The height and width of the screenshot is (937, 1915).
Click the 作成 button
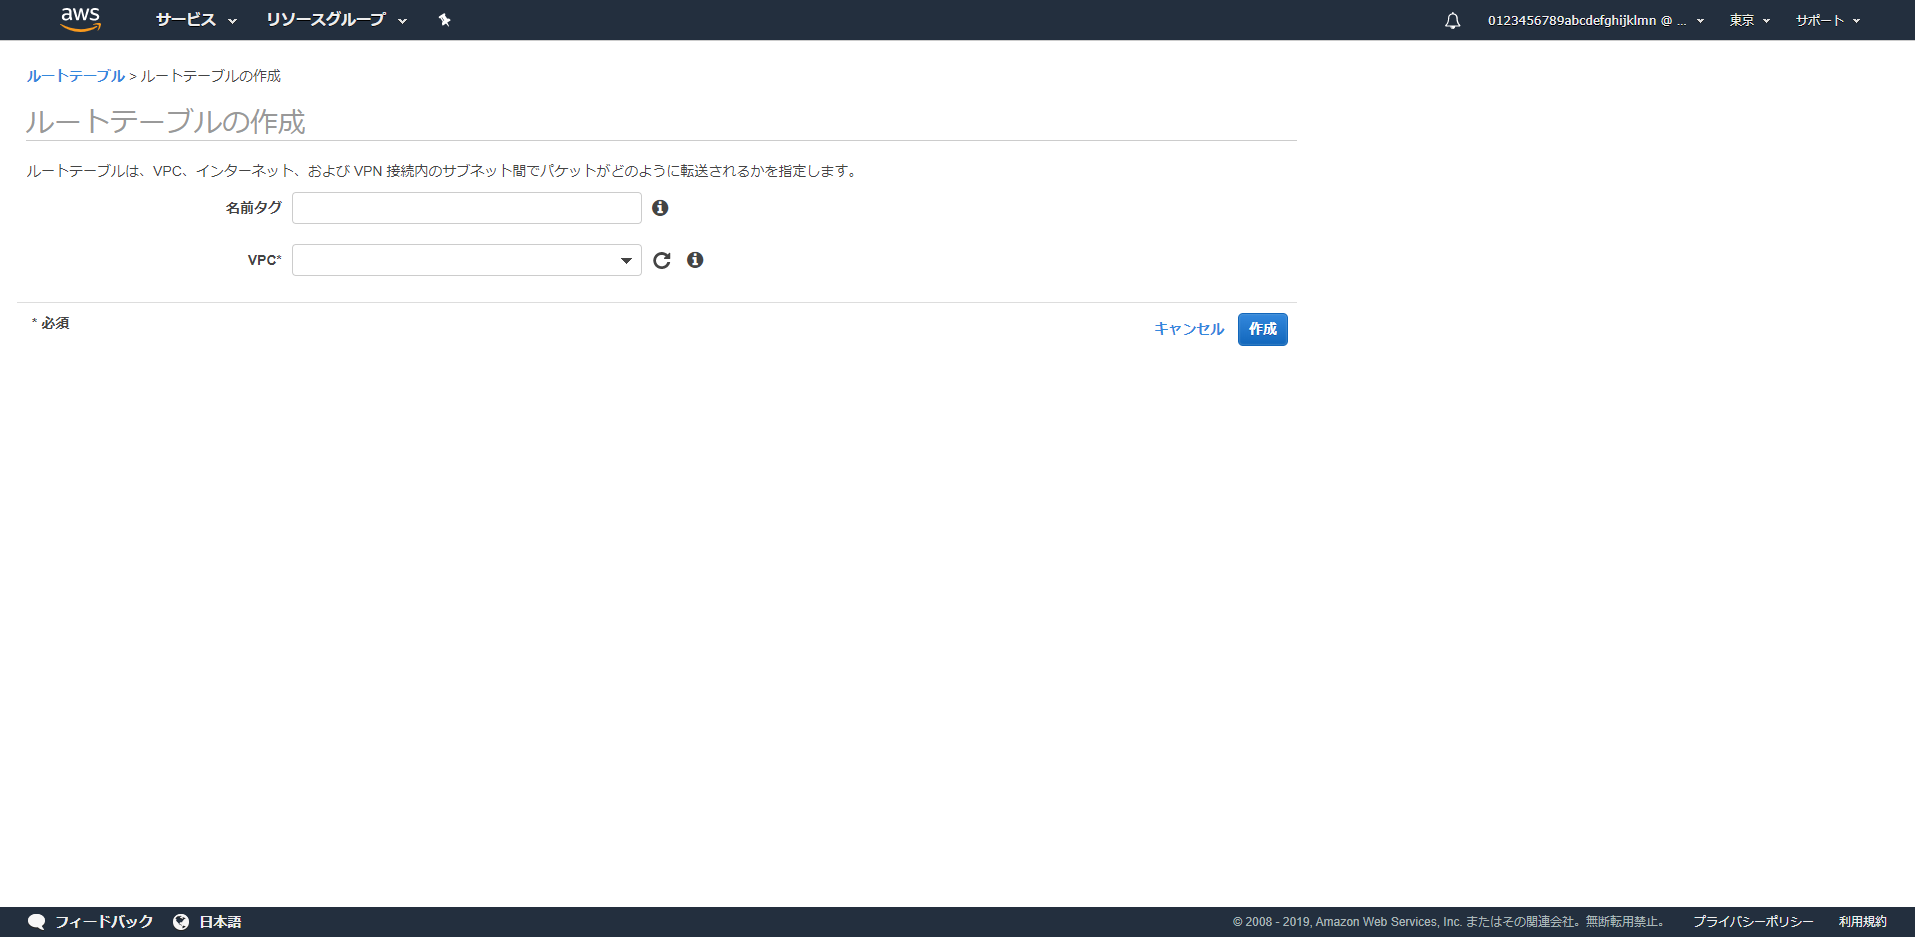(x=1261, y=329)
